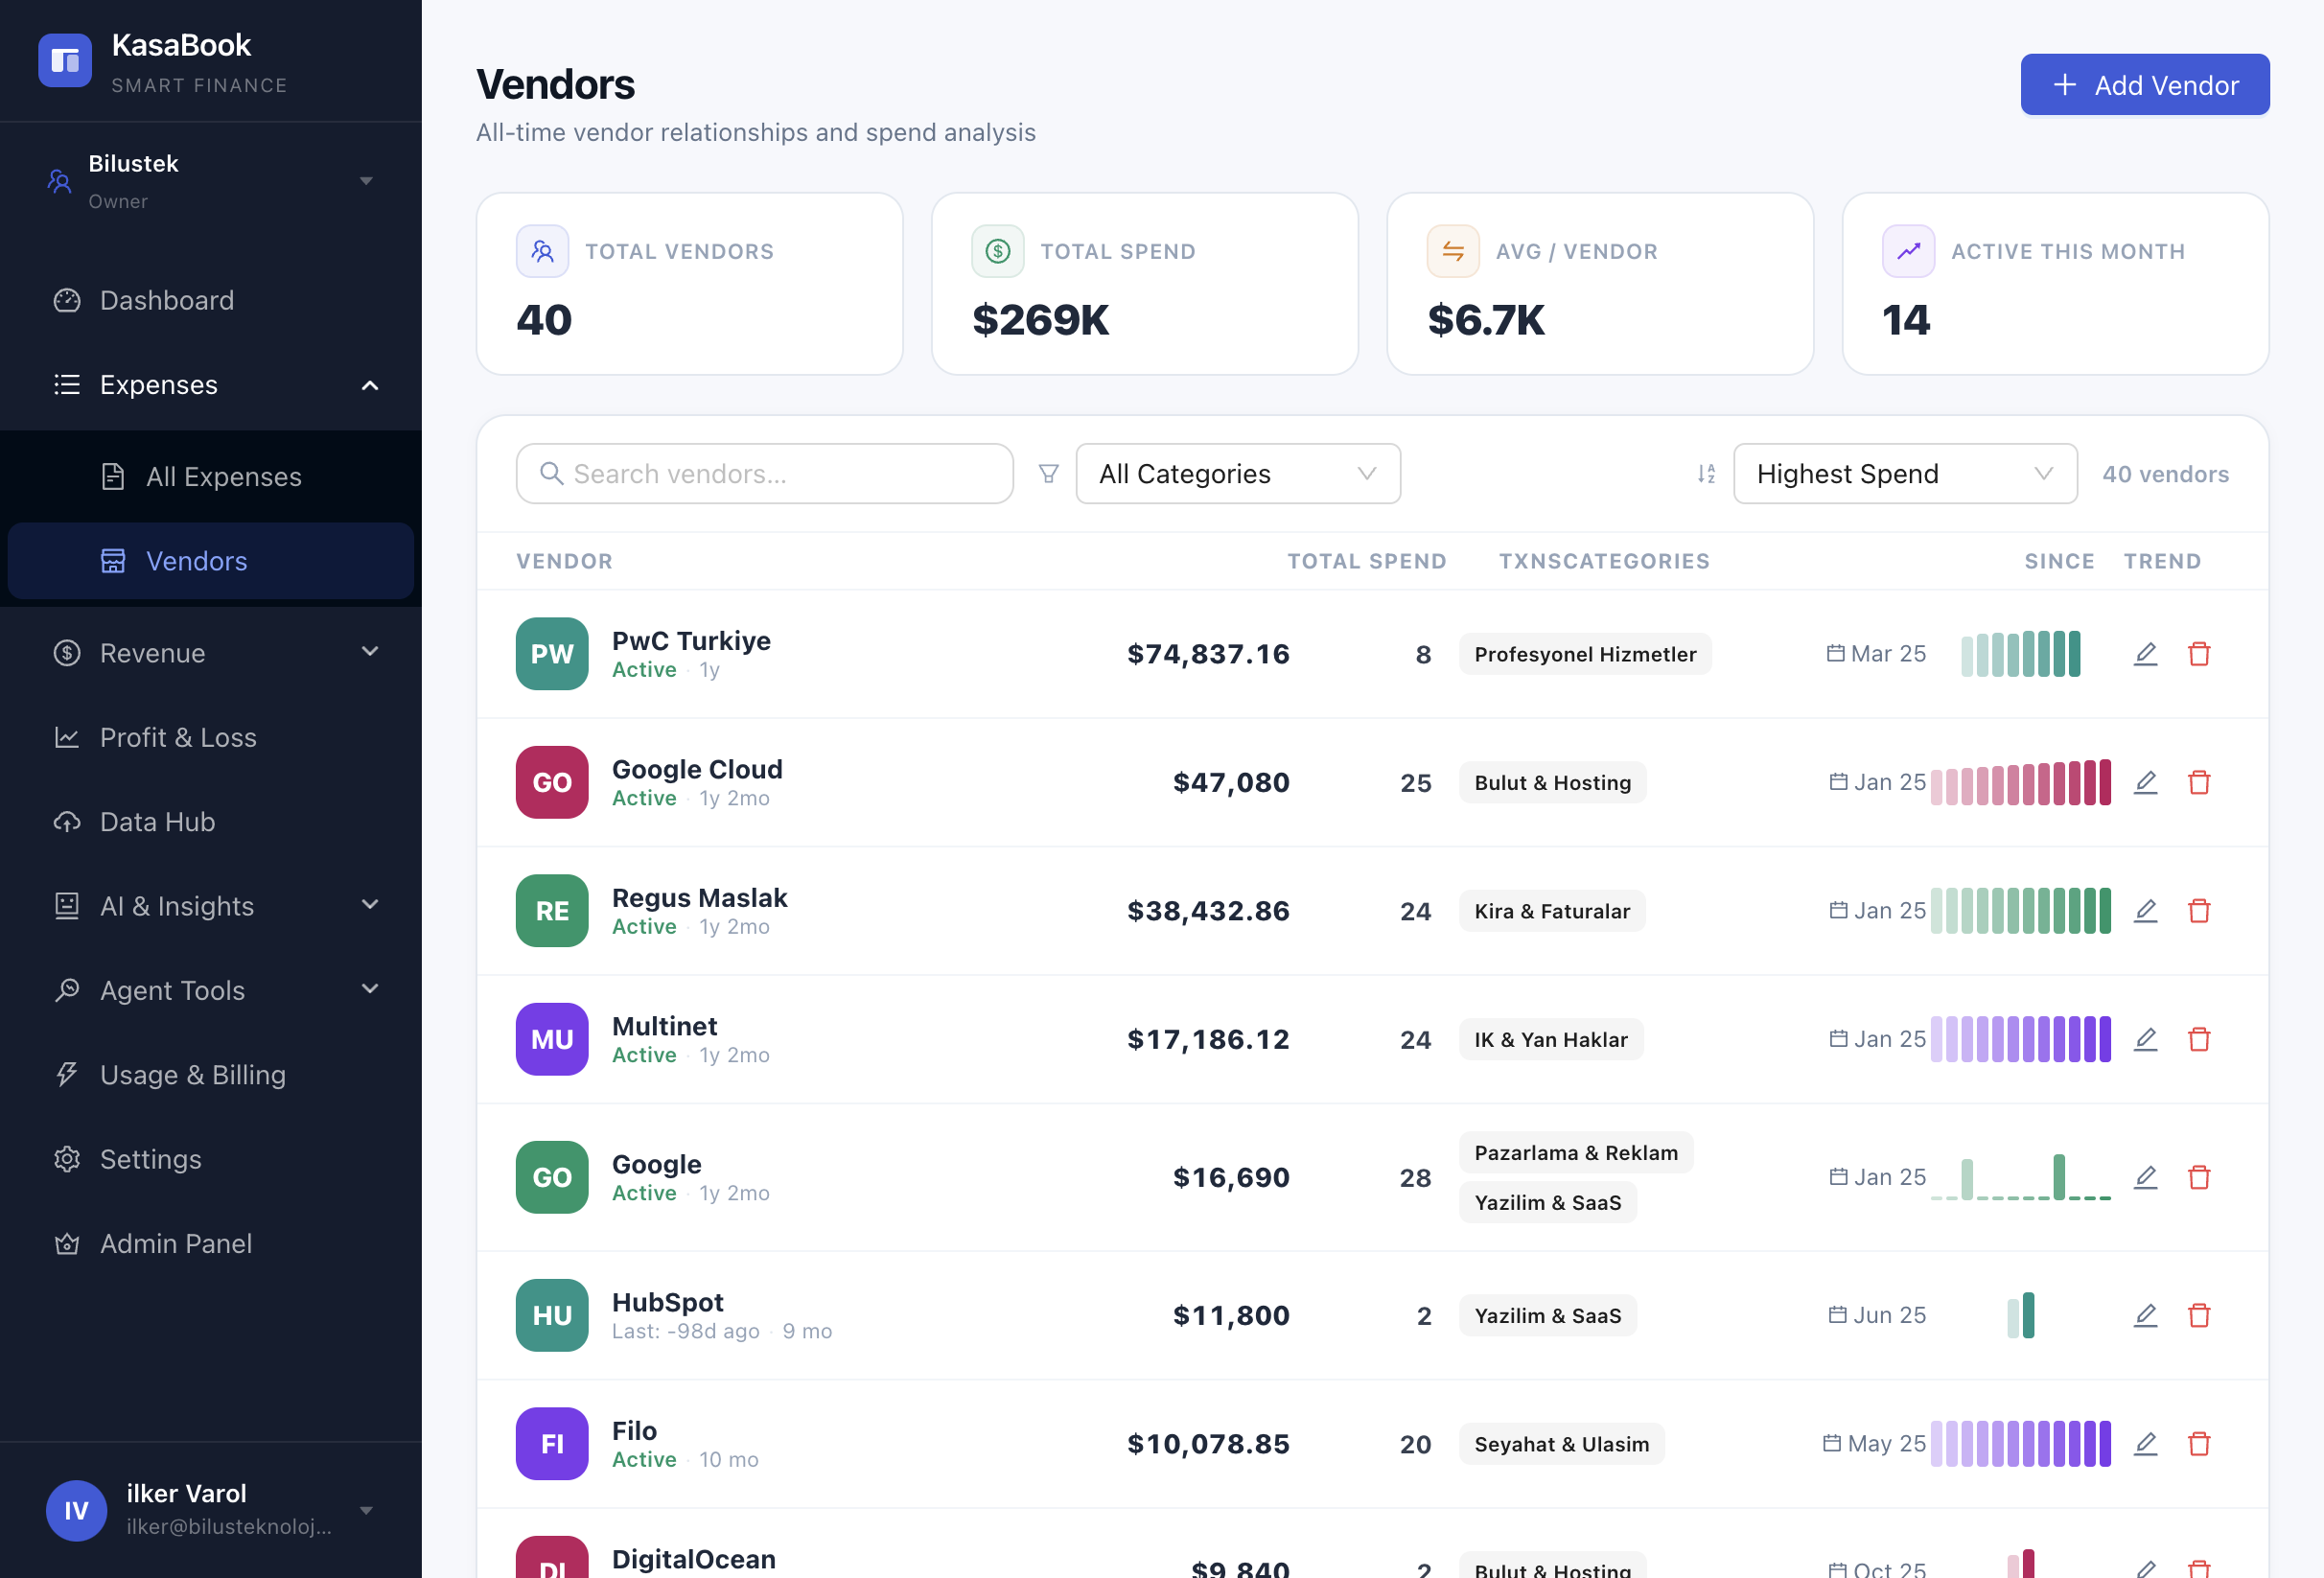2324x1578 pixels.
Task: Click the sort order icon
Action: pyautogui.click(x=1706, y=474)
